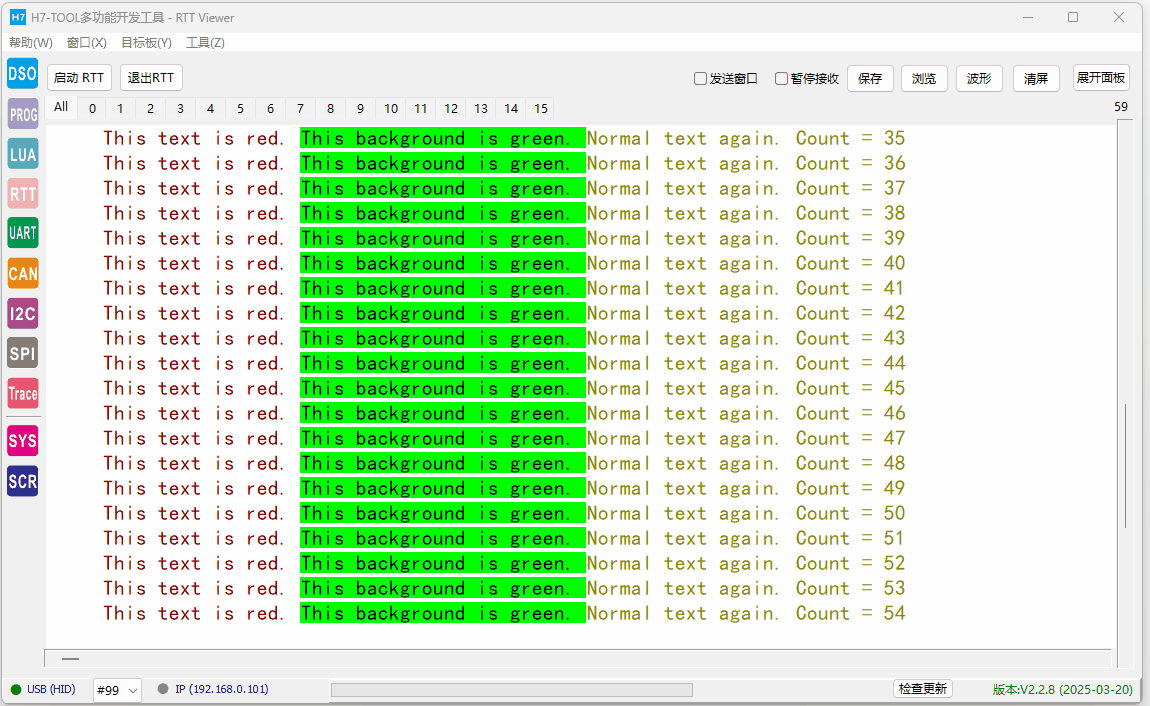Enable the 暂停接收 checkbox

782,78
